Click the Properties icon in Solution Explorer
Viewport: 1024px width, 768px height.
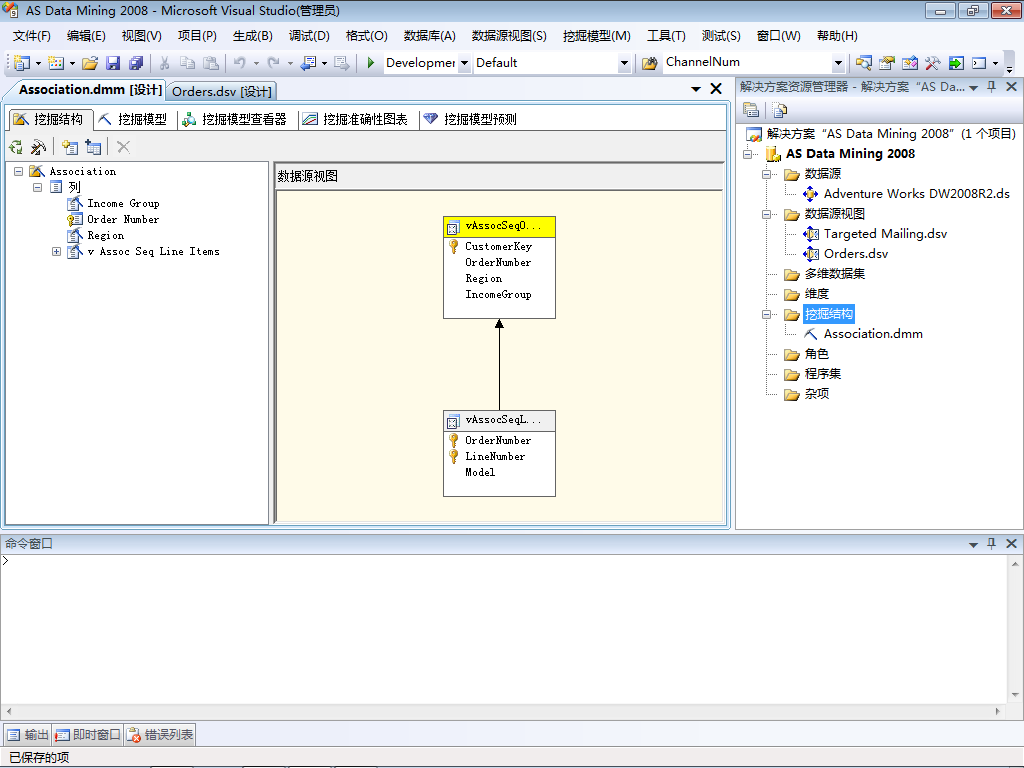pyautogui.click(x=751, y=110)
